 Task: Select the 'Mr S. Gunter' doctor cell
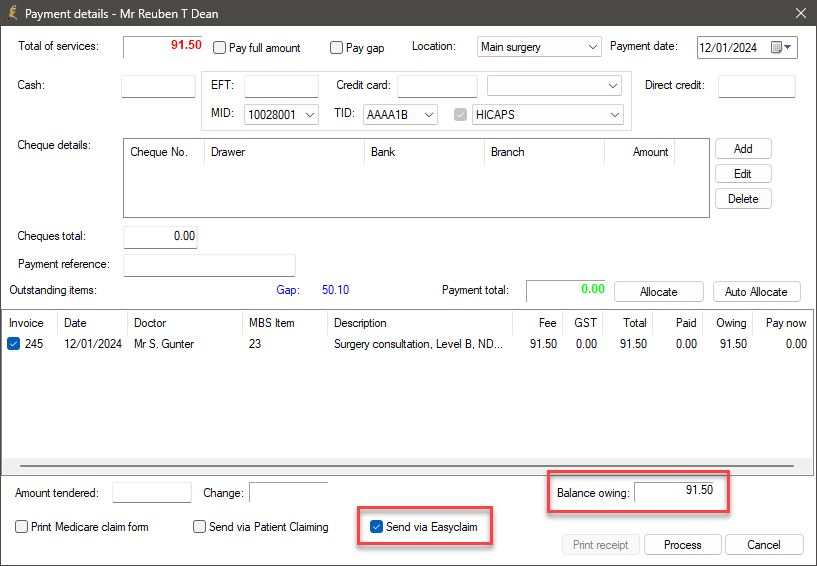tap(164, 344)
